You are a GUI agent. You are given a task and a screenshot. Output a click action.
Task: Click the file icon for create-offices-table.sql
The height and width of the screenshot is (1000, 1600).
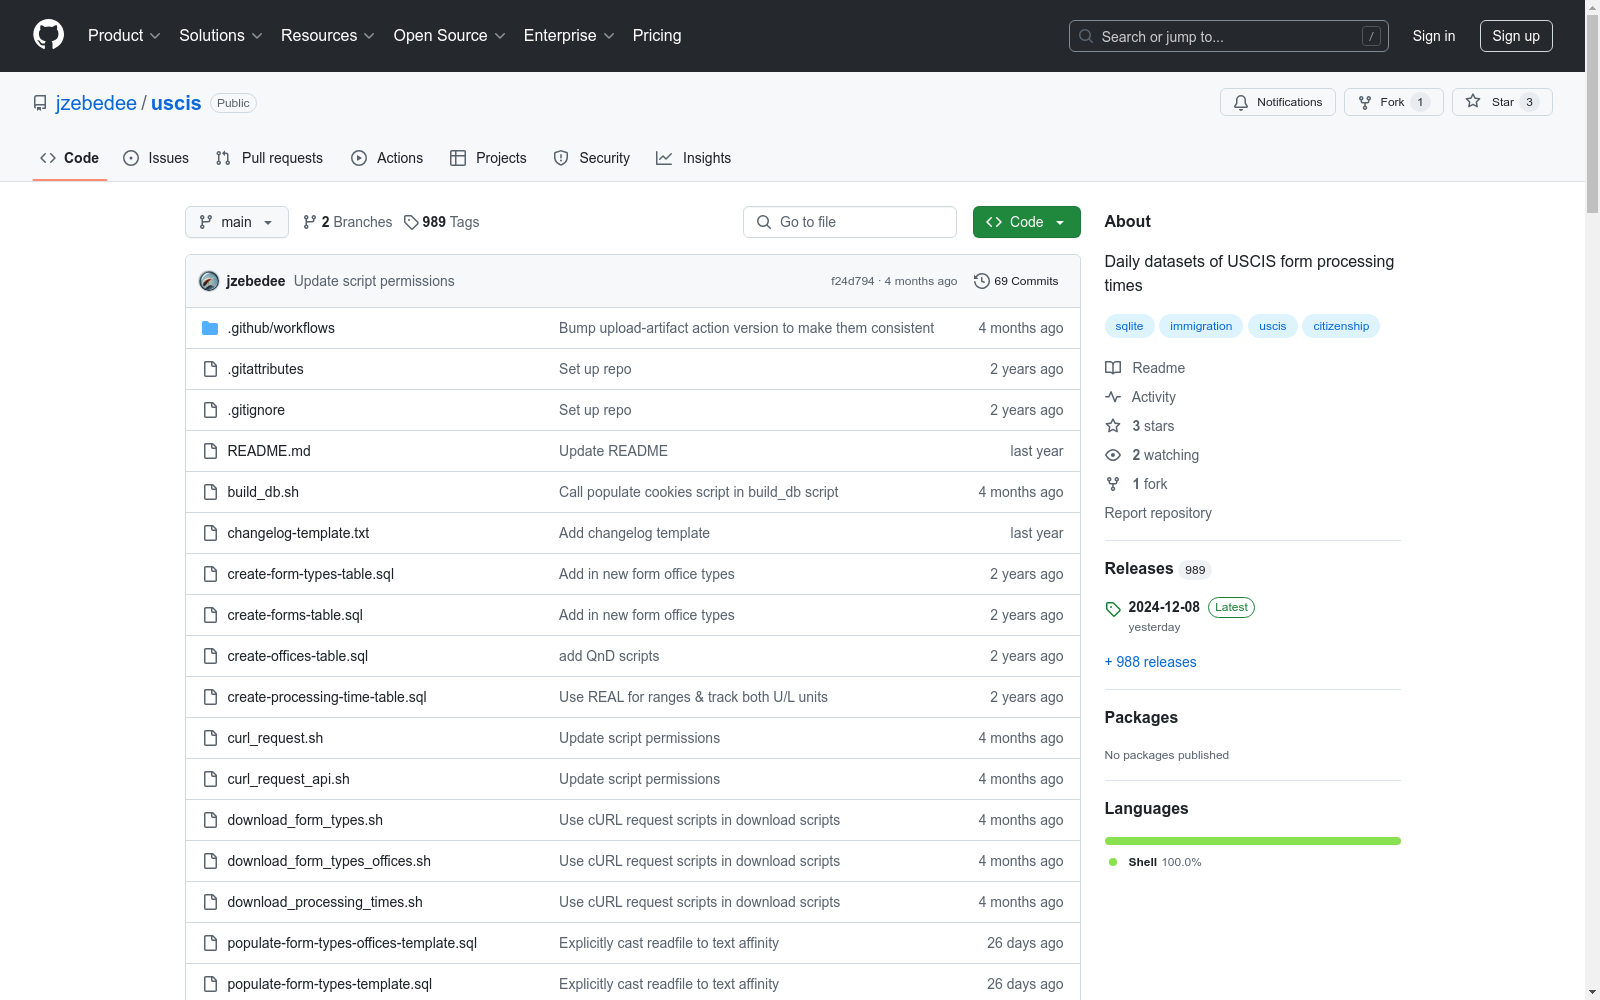(210, 656)
